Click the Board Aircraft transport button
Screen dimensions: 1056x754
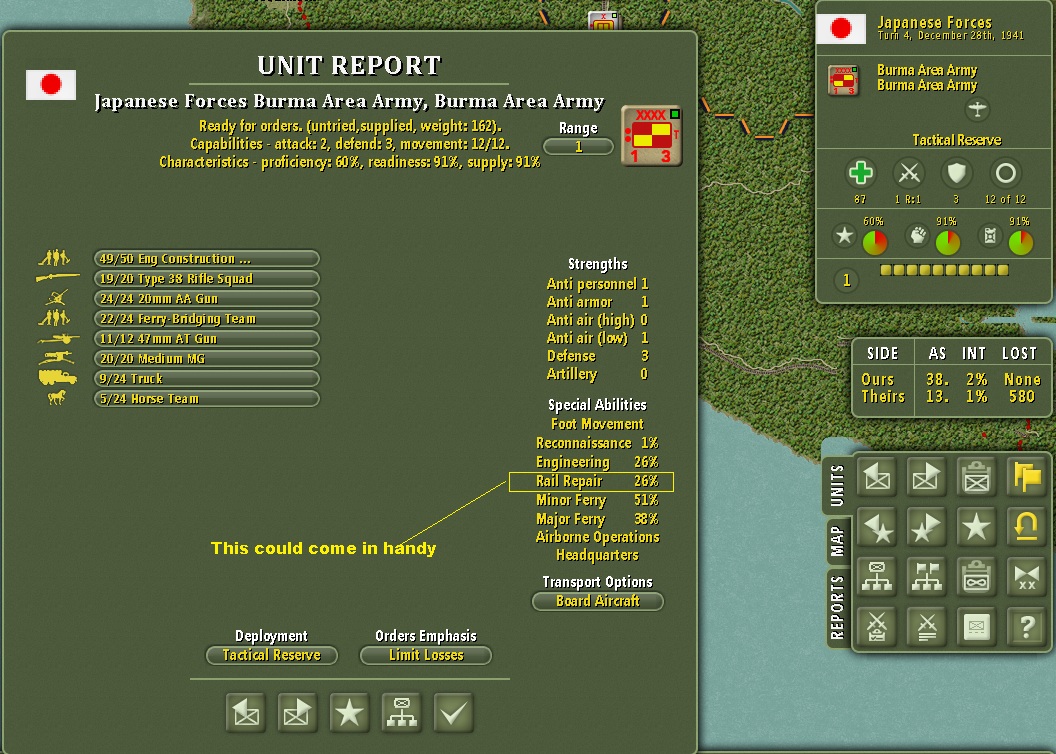coord(597,601)
